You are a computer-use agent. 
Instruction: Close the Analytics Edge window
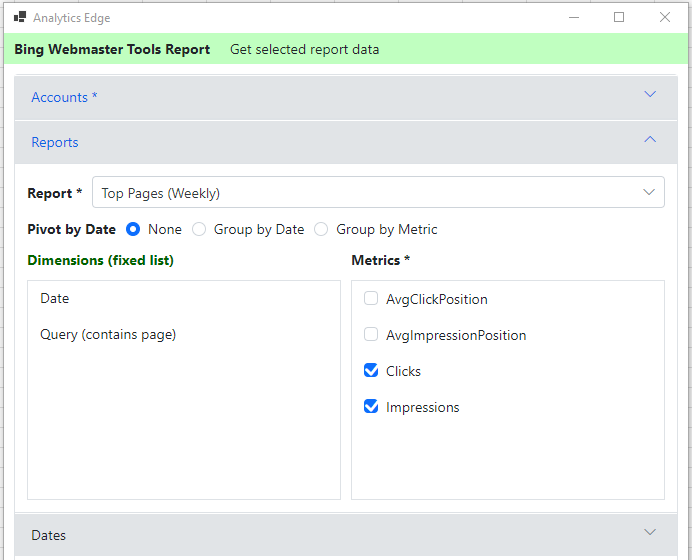click(x=665, y=17)
